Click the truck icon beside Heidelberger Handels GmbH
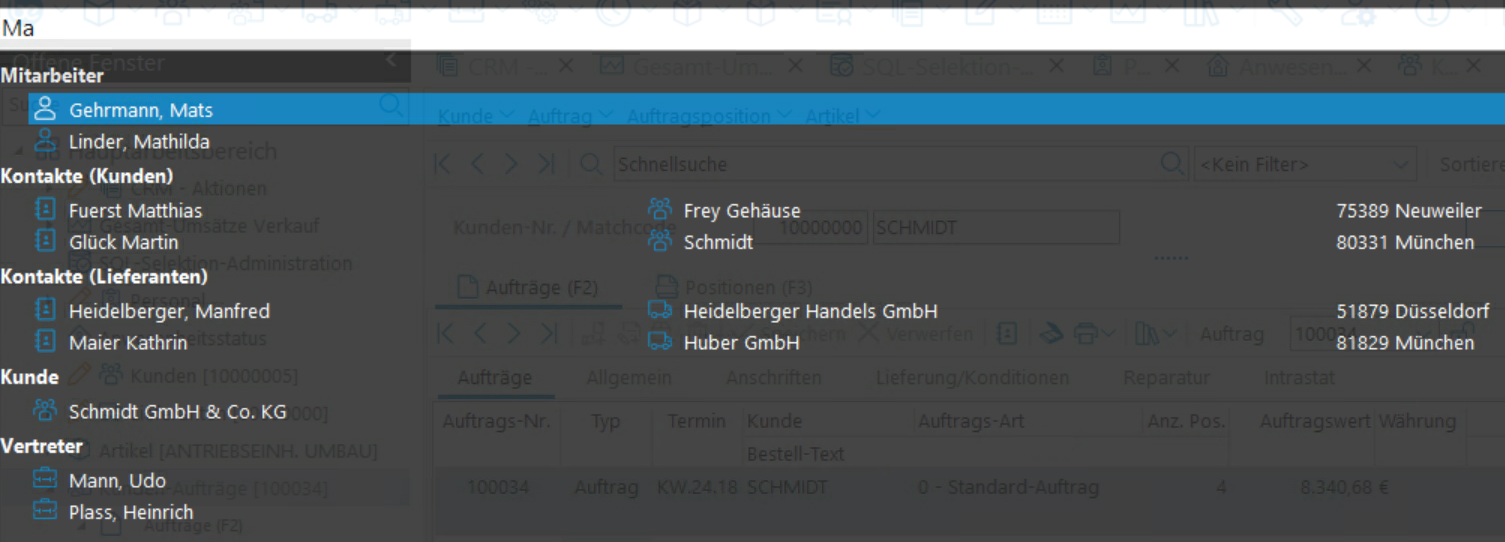 point(660,311)
